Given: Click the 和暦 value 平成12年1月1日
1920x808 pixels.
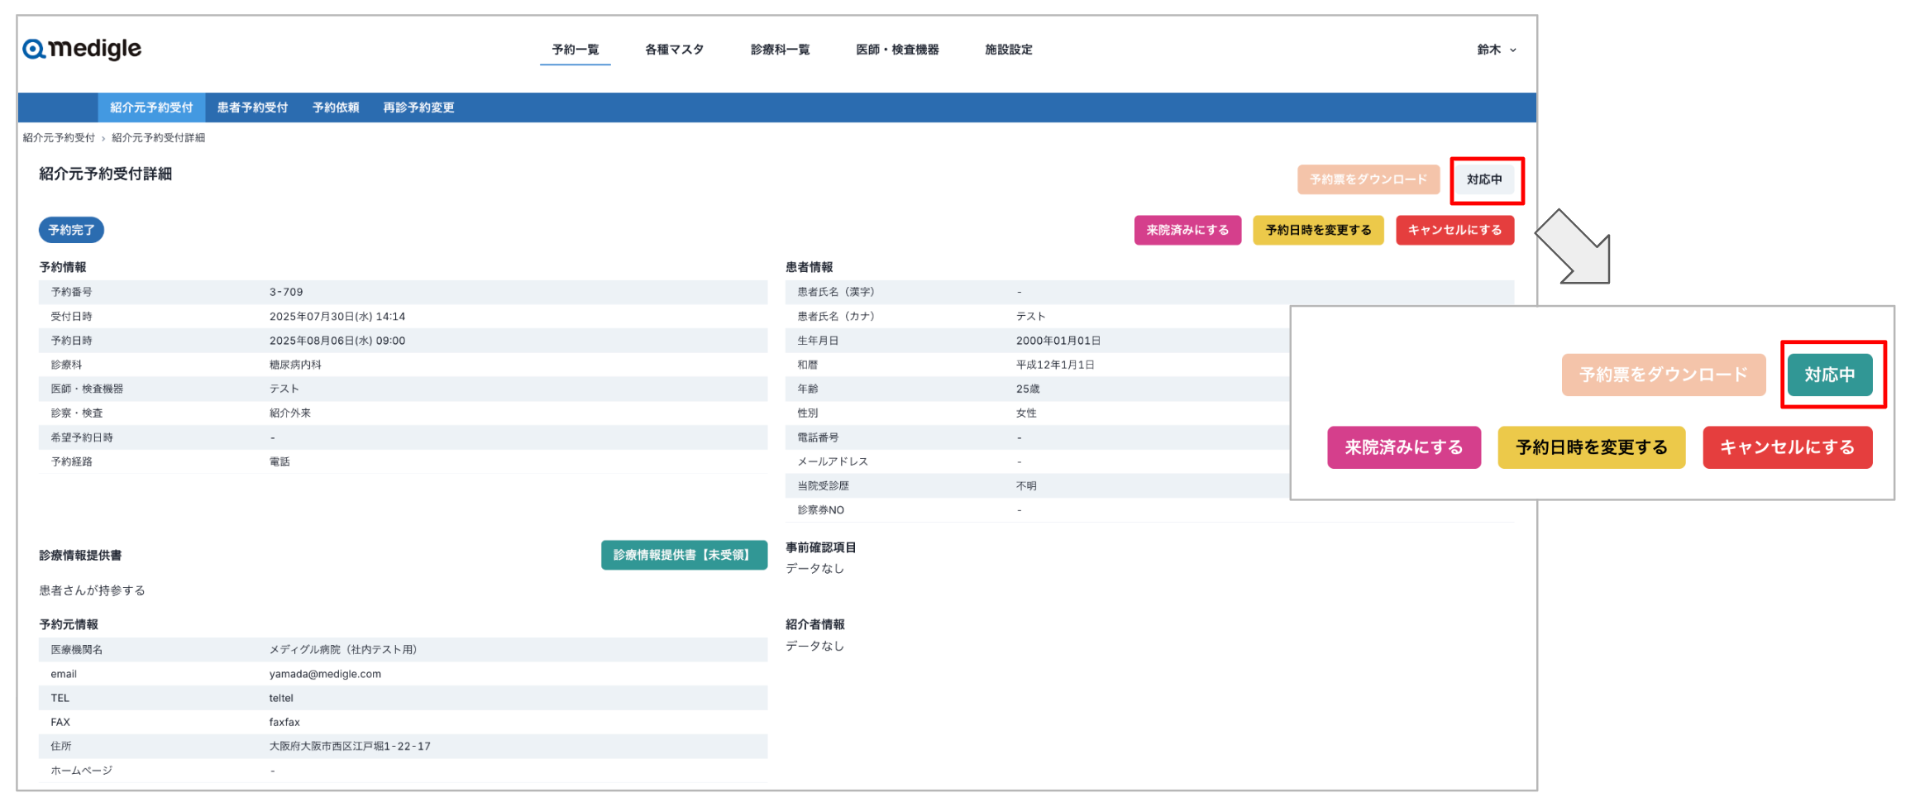Looking at the screenshot, I should tap(1055, 365).
